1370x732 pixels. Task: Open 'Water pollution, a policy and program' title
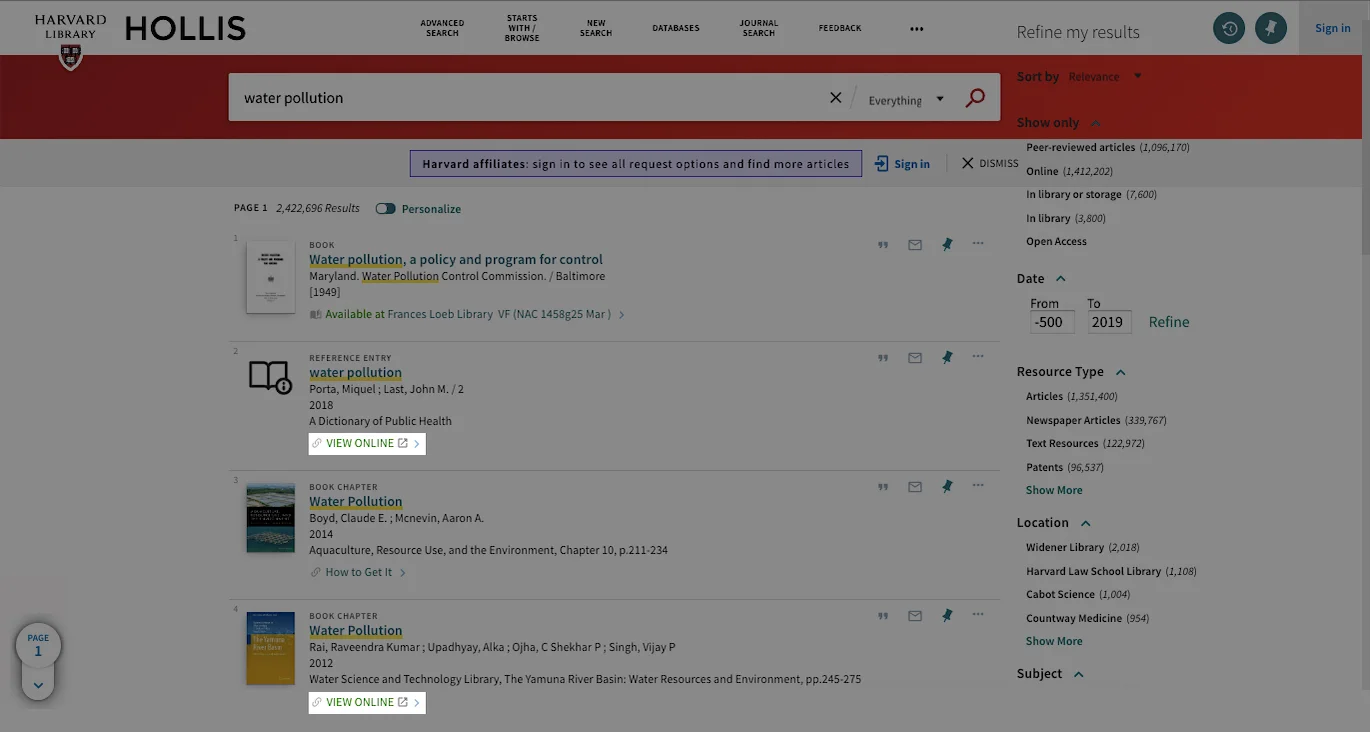click(456, 259)
